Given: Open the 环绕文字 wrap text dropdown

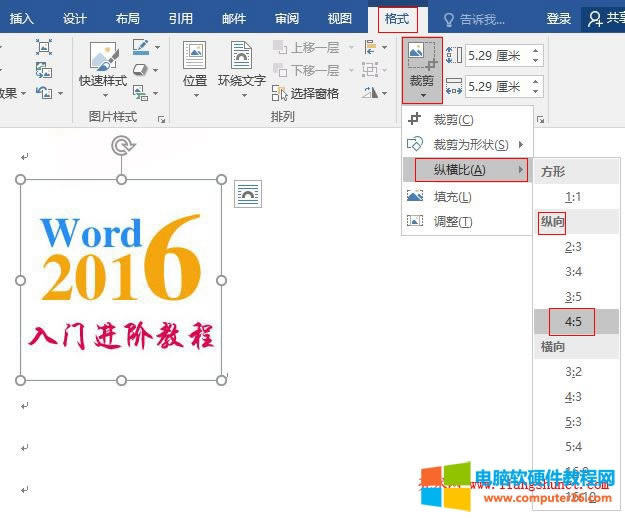Looking at the screenshot, I should [x=242, y=70].
